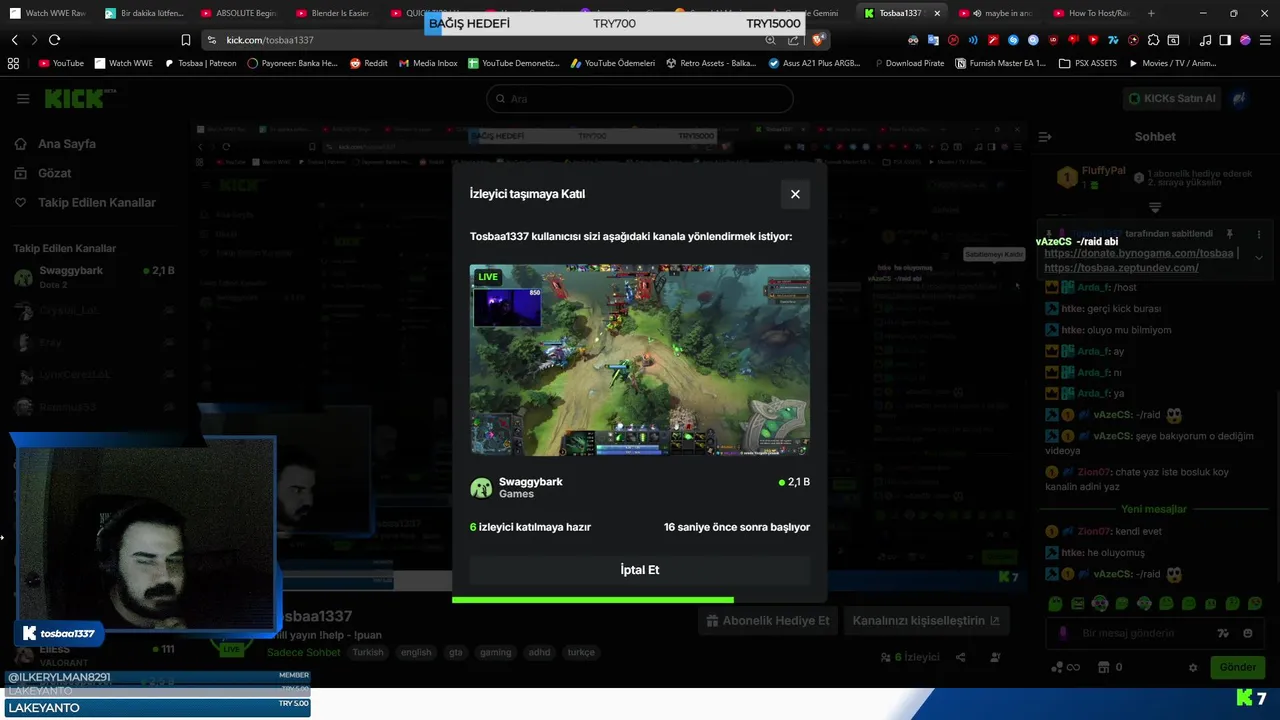Open the emoji picker smiley in the chat input
This screenshot has width=1280, height=720.
[1247, 633]
